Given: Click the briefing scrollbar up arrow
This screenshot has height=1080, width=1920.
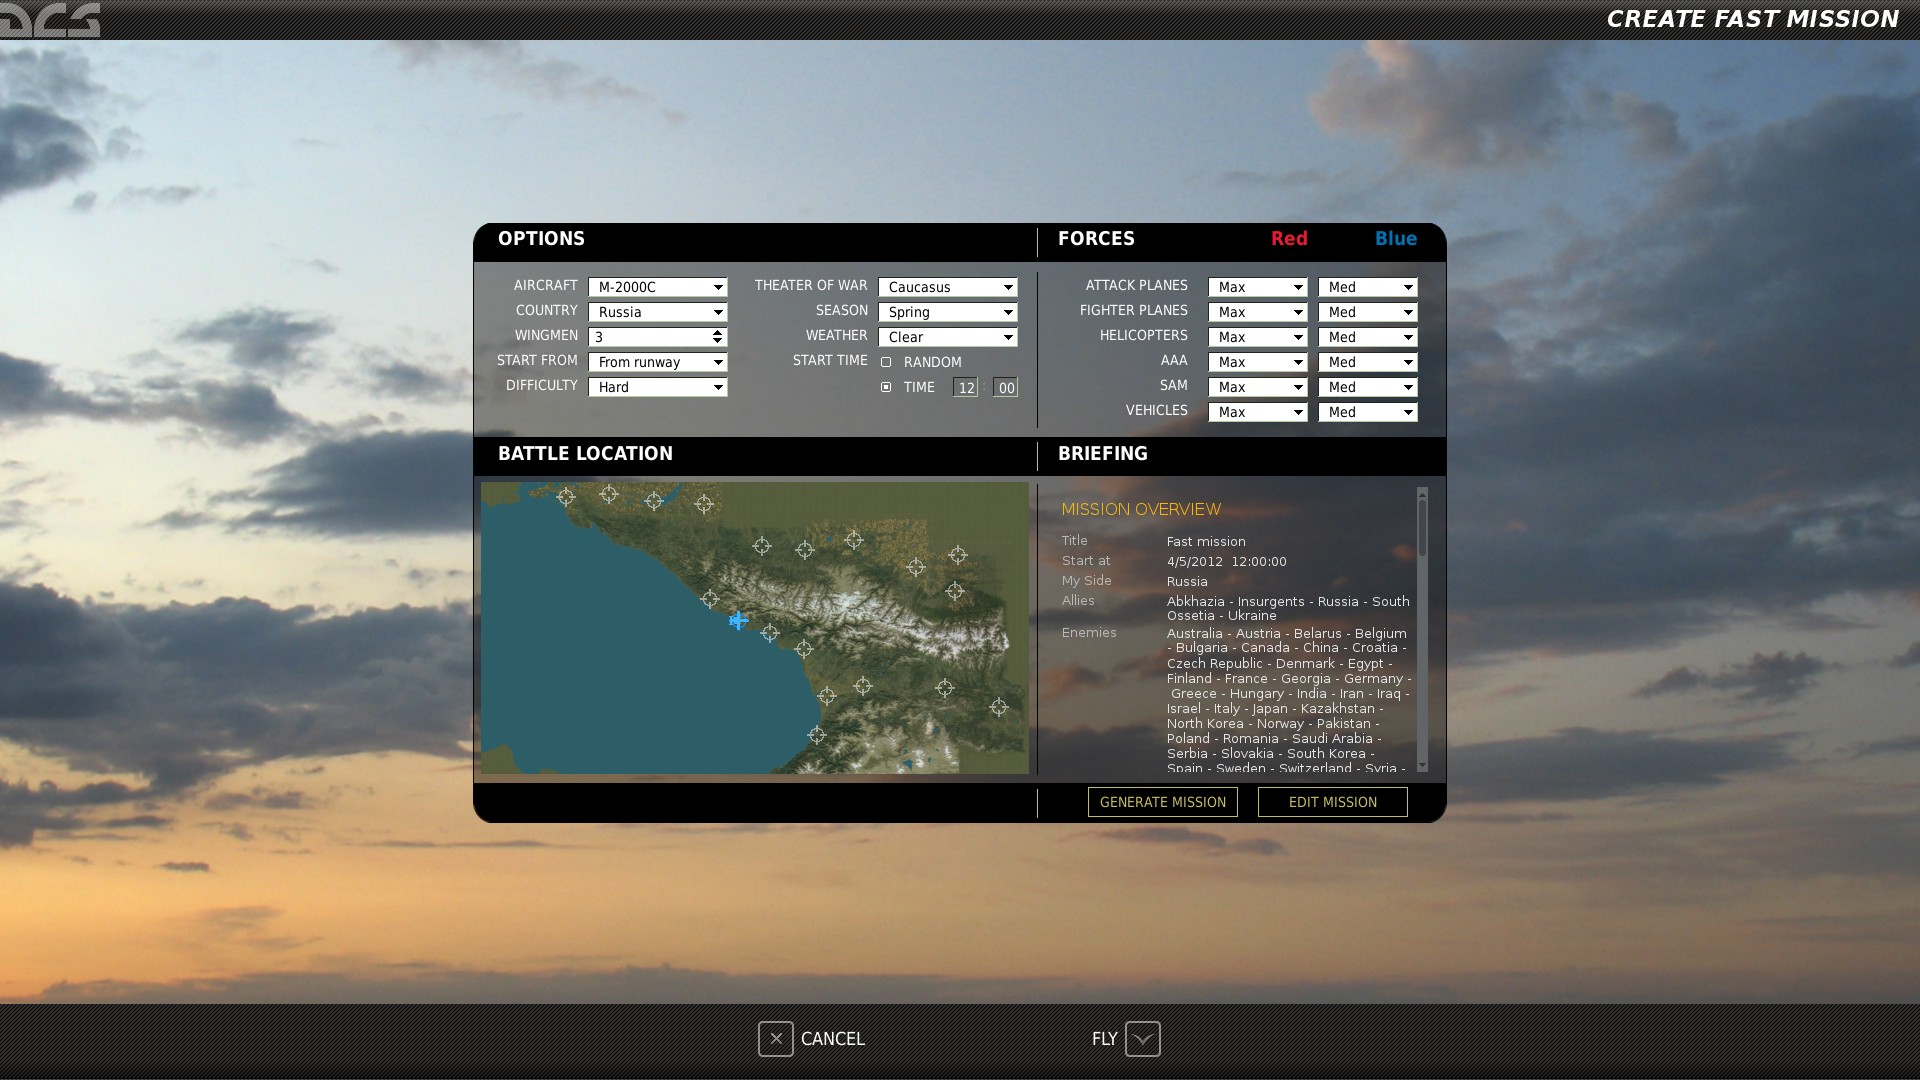Looking at the screenshot, I should click(x=1422, y=493).
